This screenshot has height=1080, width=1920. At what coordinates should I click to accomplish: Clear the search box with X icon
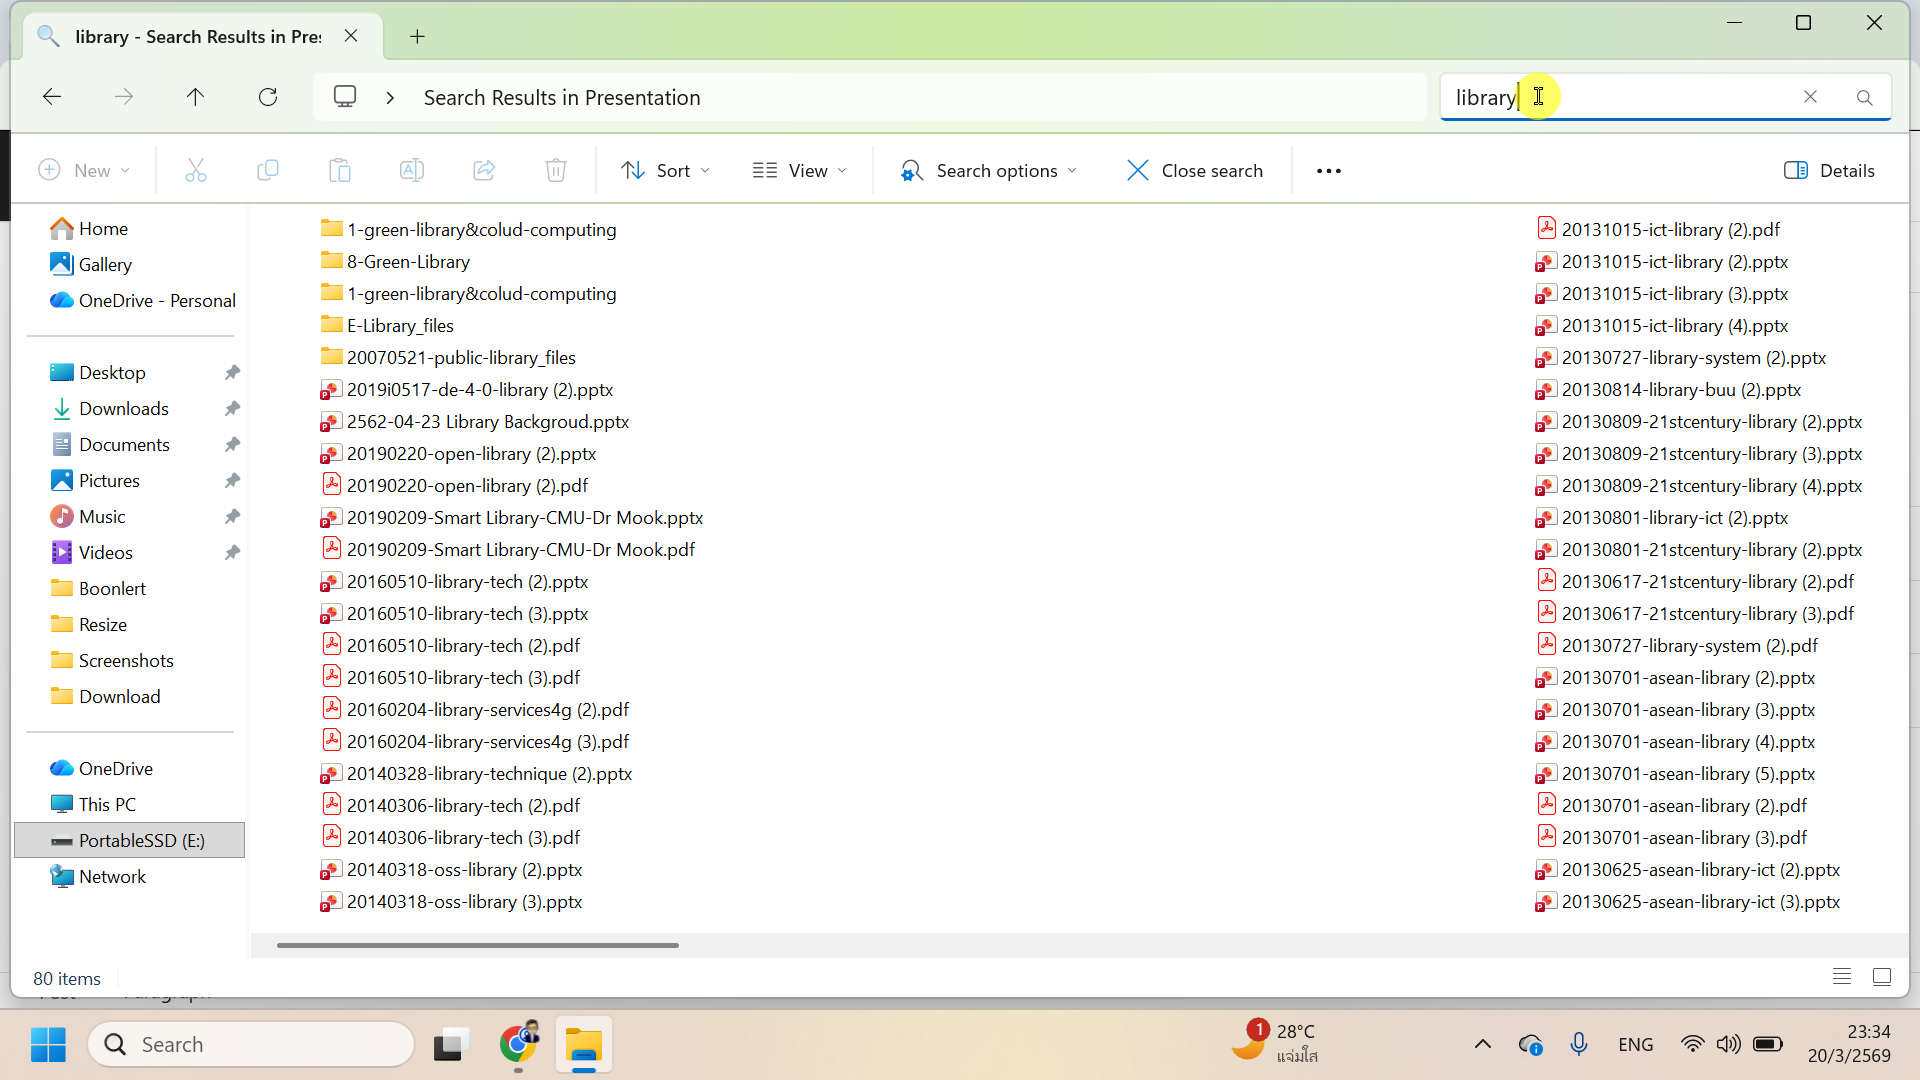click(1810, 97)
